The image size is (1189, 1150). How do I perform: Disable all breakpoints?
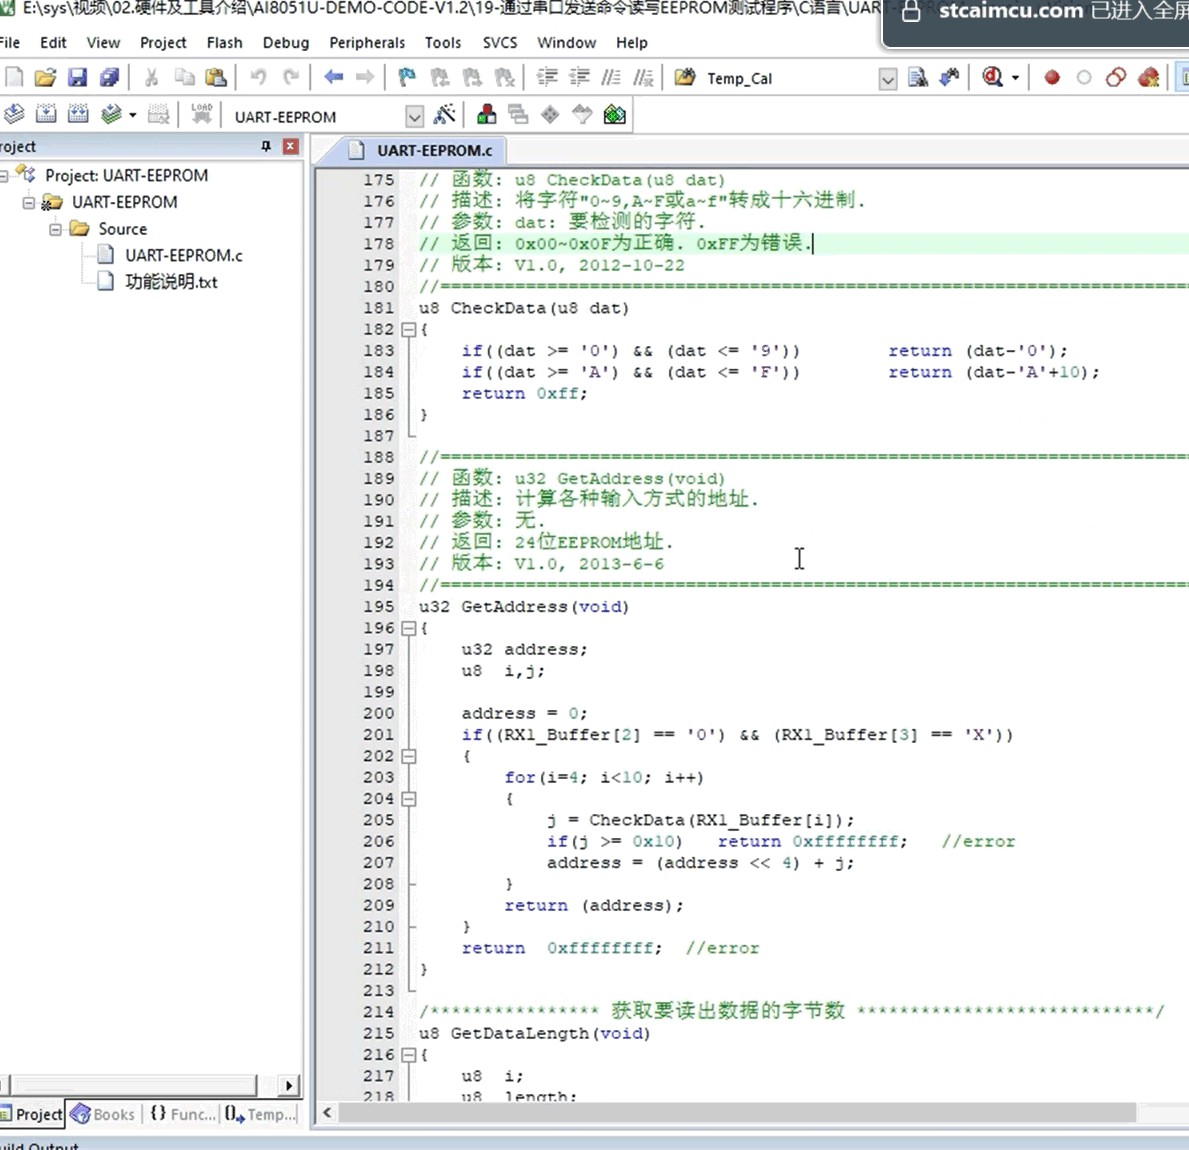point(1116,77)
